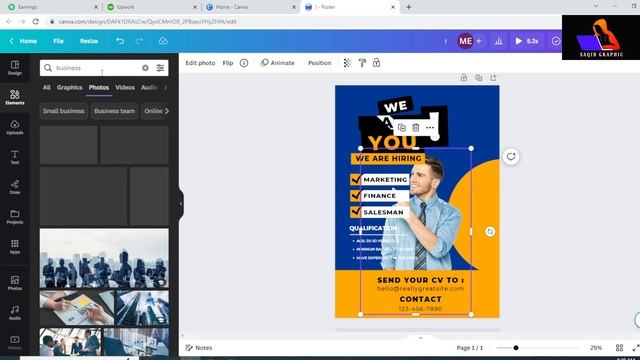Click the rotate handle of selected photo
640x360 pixels.
[490, 231]
